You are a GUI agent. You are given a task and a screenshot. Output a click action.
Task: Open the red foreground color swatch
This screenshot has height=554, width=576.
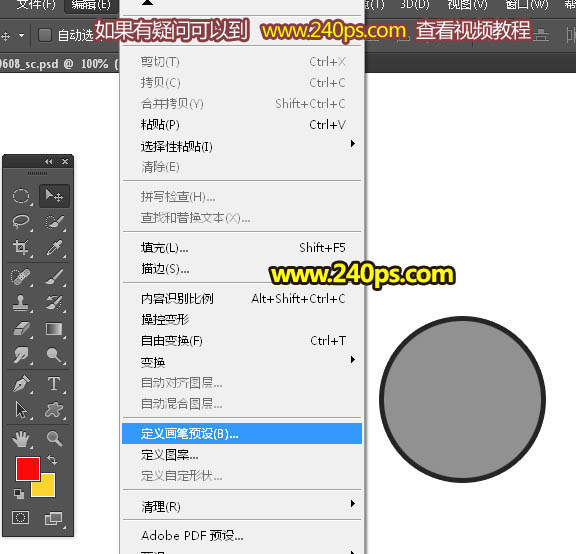(28, 469)
